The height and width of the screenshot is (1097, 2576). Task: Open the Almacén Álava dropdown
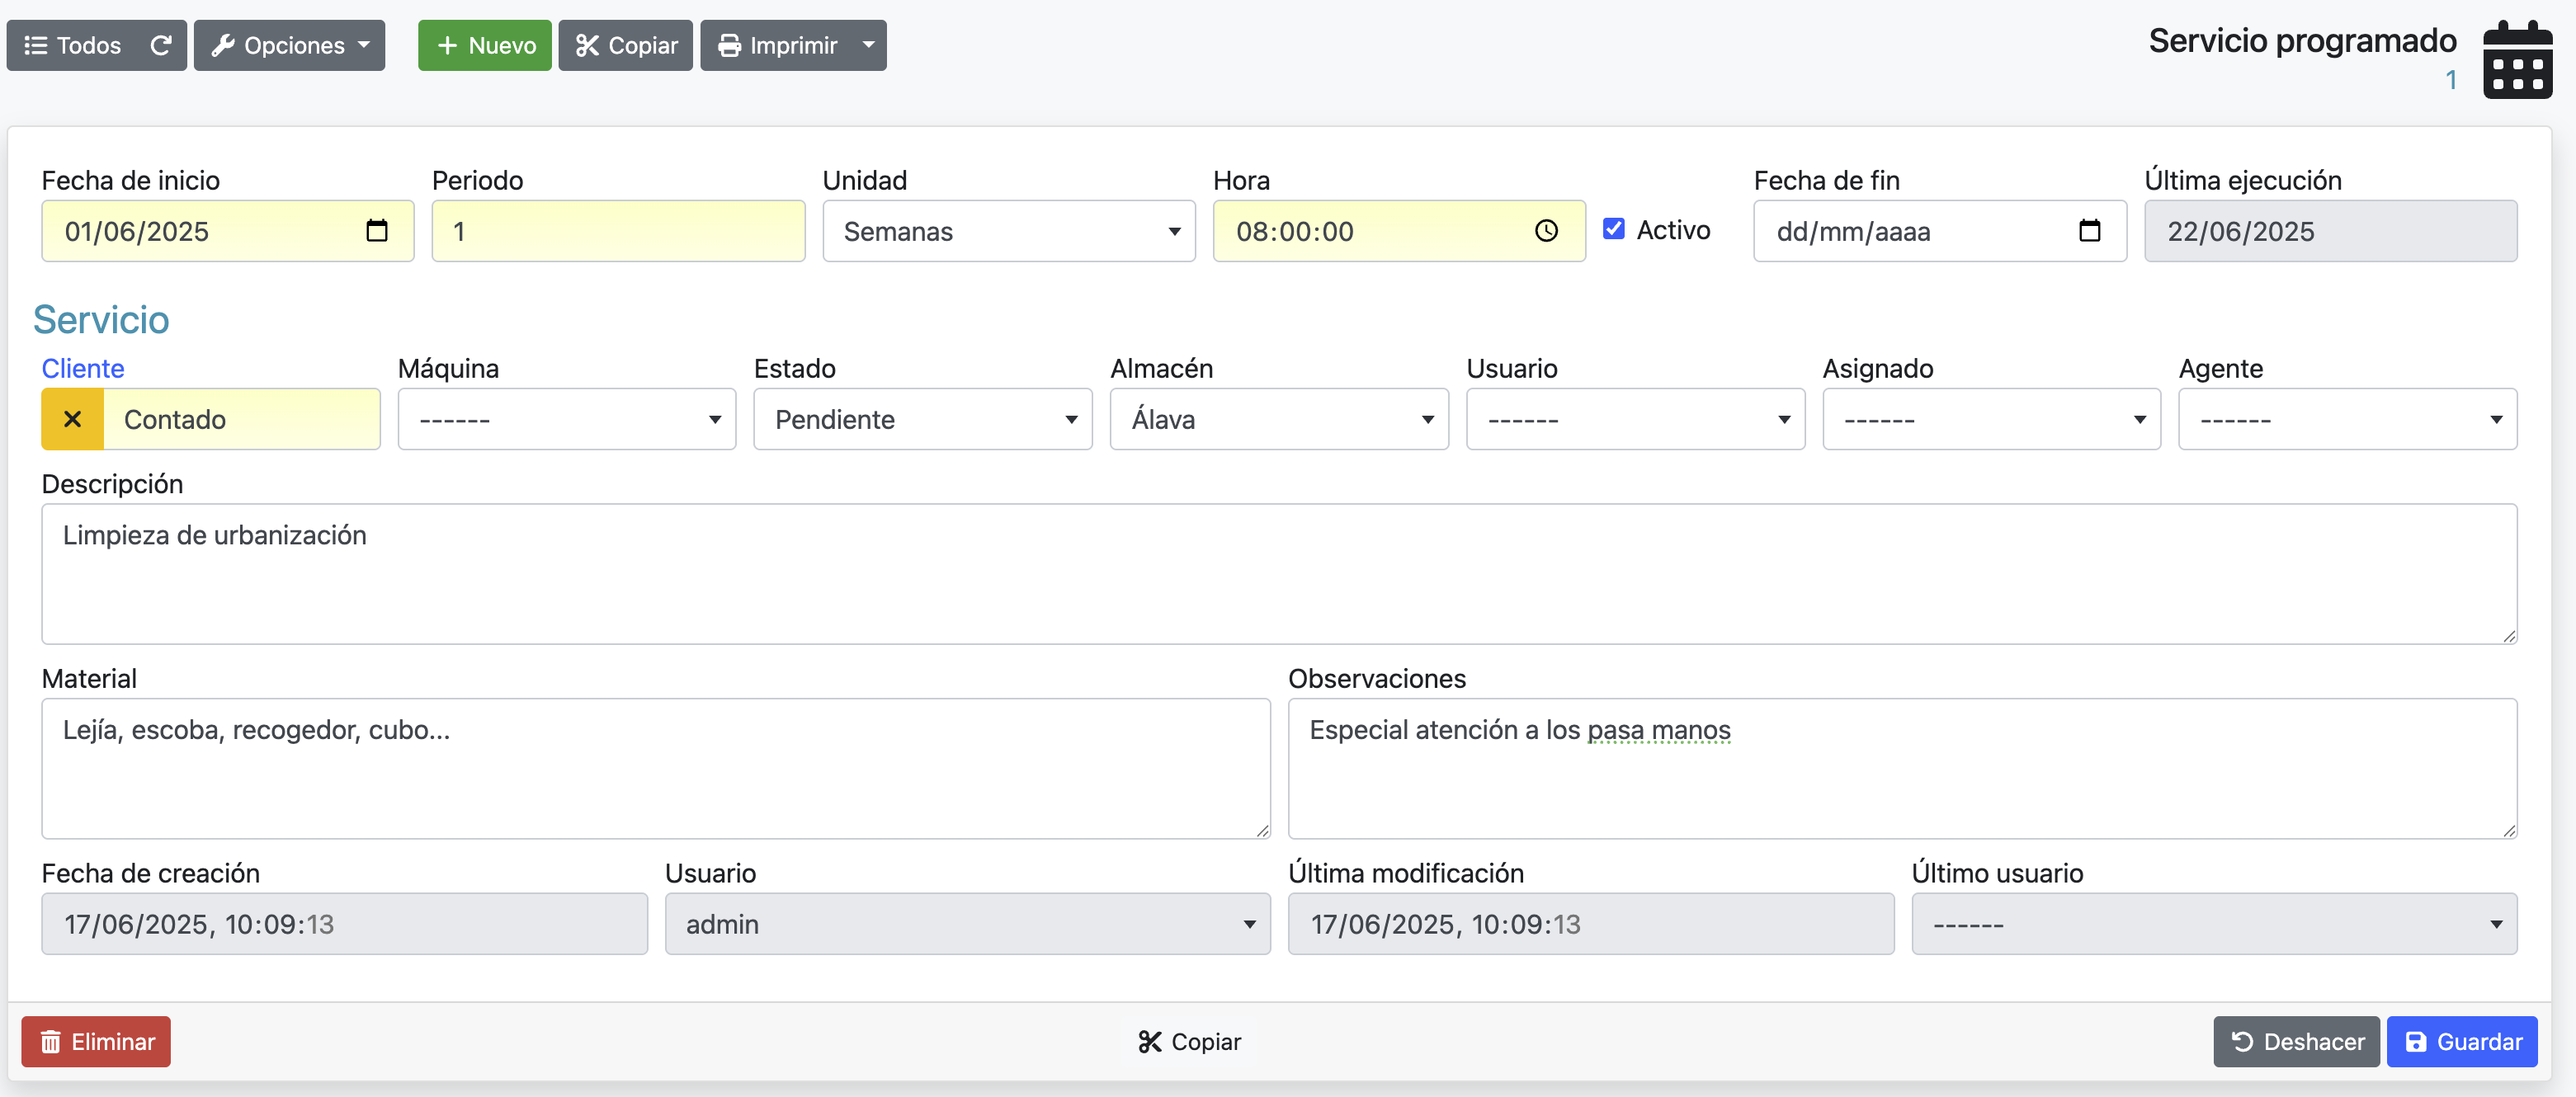pos(1278,419)
